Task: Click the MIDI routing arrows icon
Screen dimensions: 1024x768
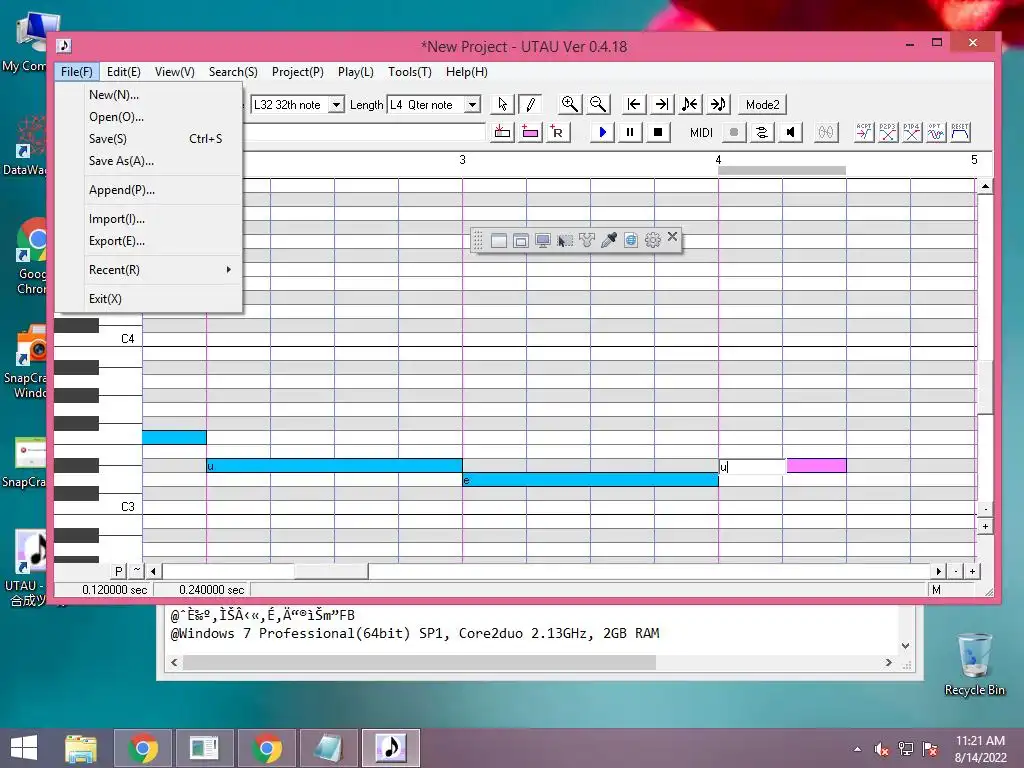Action: click(762, 133)
